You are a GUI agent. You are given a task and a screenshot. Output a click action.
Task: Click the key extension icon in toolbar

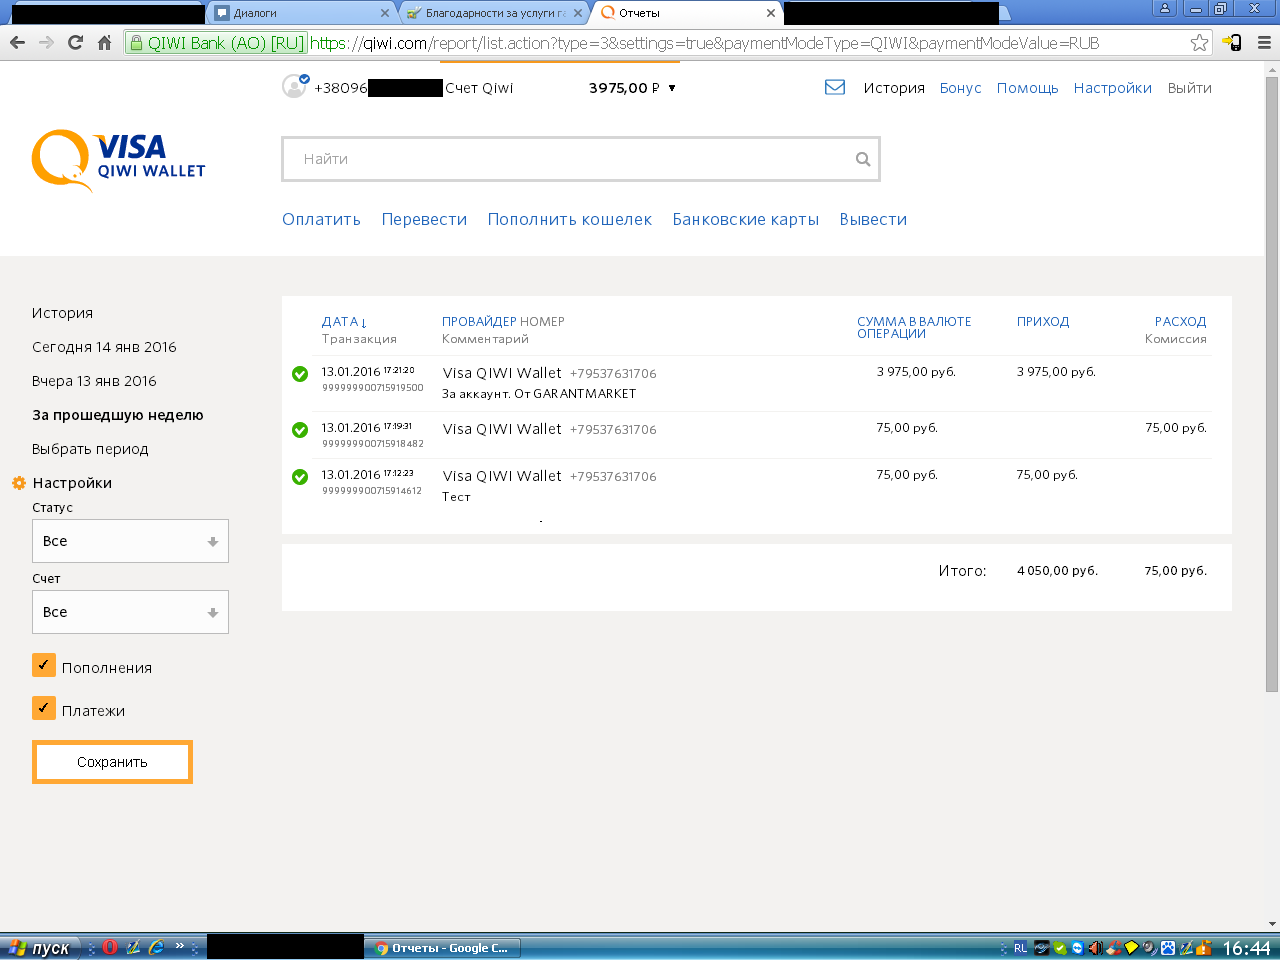click(1233, 43)
